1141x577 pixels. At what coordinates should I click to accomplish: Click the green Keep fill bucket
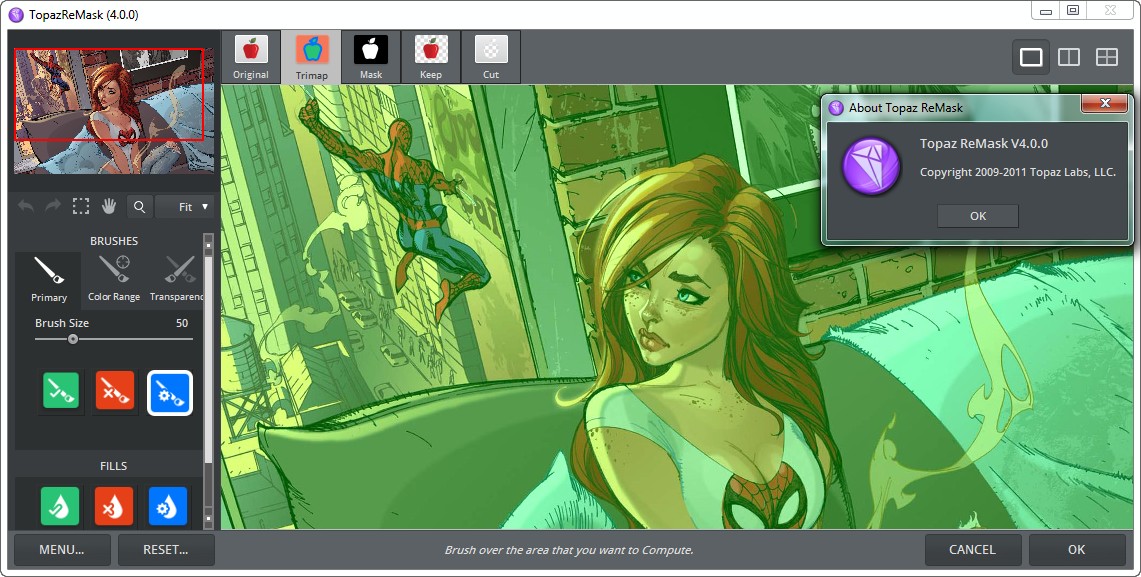point(60,506)
